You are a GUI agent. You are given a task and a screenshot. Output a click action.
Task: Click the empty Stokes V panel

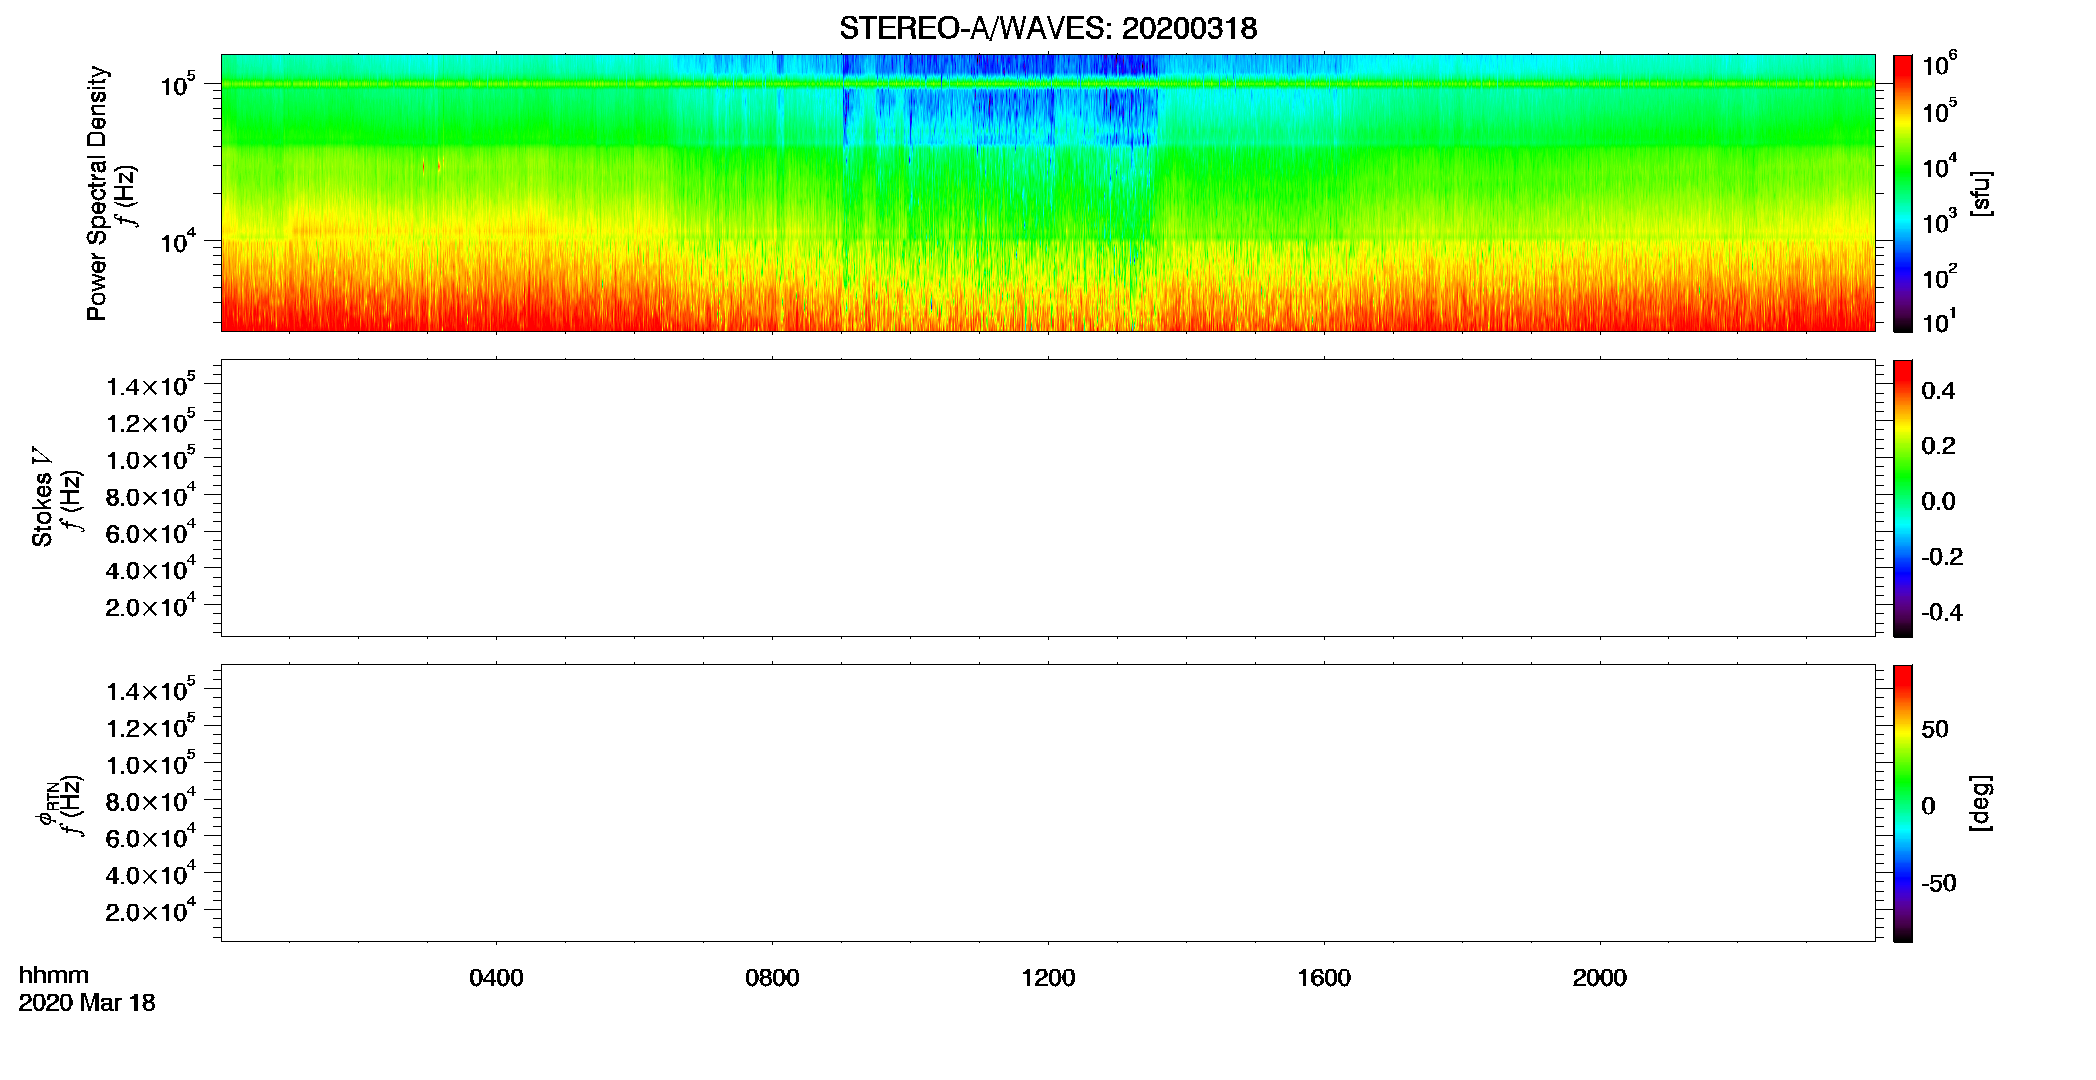pos(1048,498)
